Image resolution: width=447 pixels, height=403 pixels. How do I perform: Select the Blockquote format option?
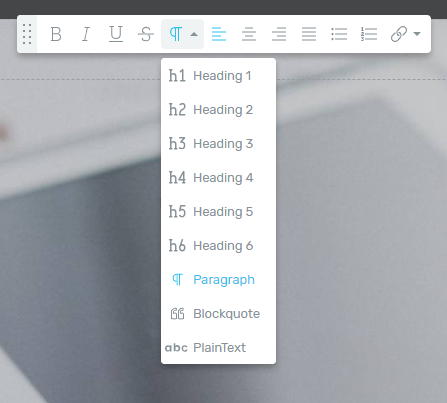[x=218, y=314]
